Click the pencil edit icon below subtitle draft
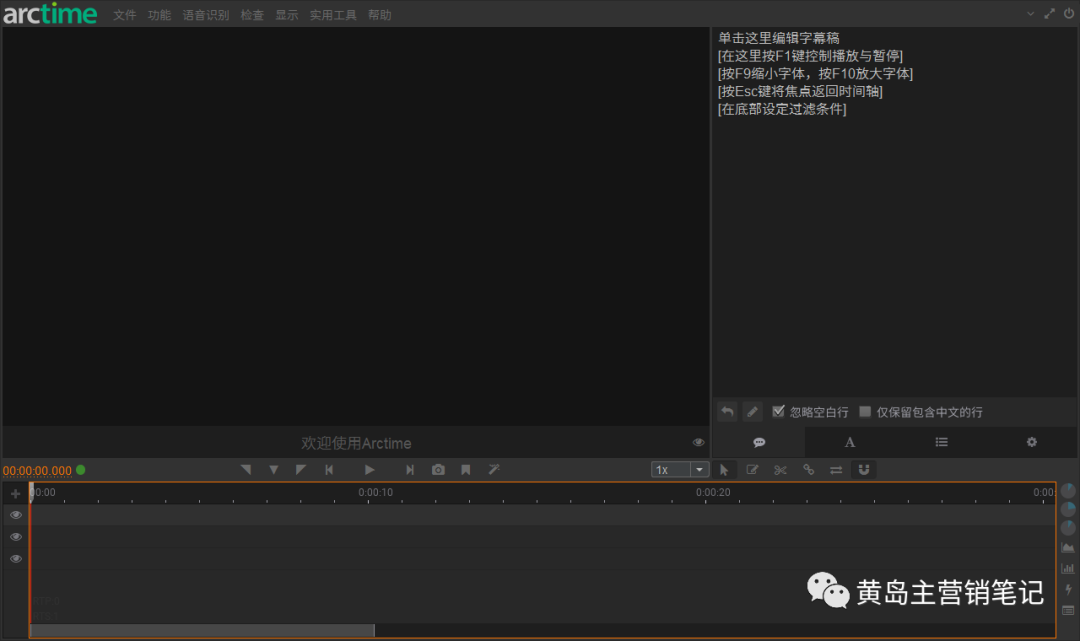Viewport: 1080px width, 641px height. coord(752,412)
